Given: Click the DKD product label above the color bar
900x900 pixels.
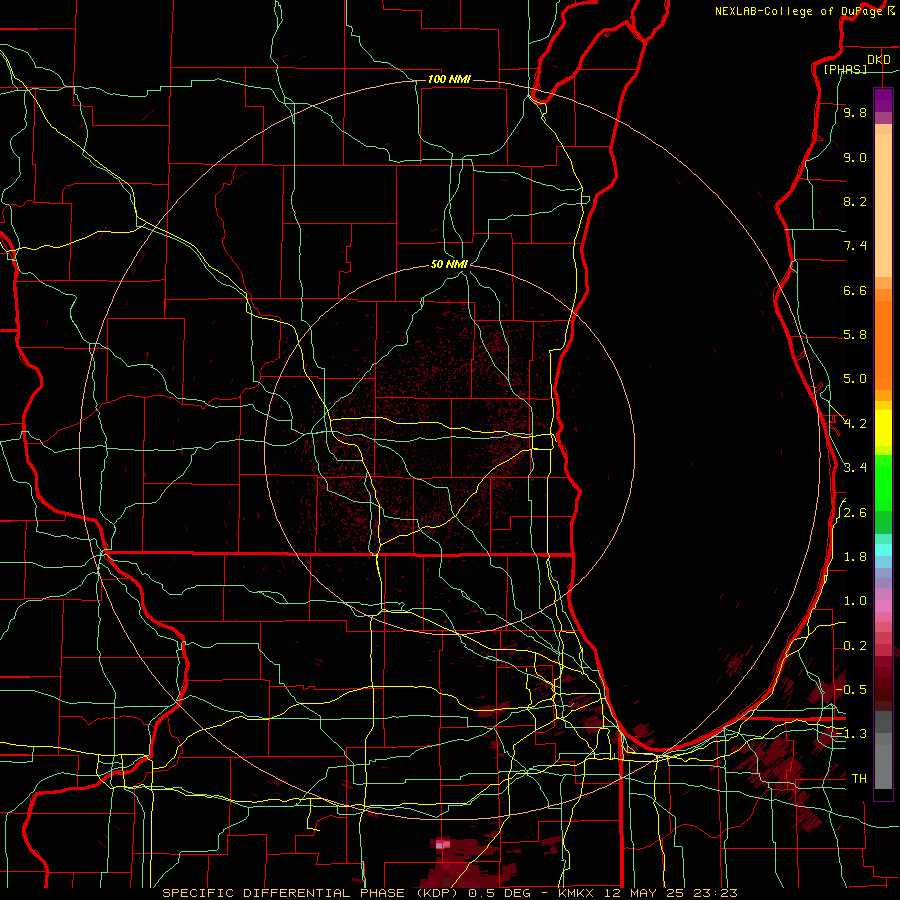Looking at the screenshot, I should coord(879,60).
